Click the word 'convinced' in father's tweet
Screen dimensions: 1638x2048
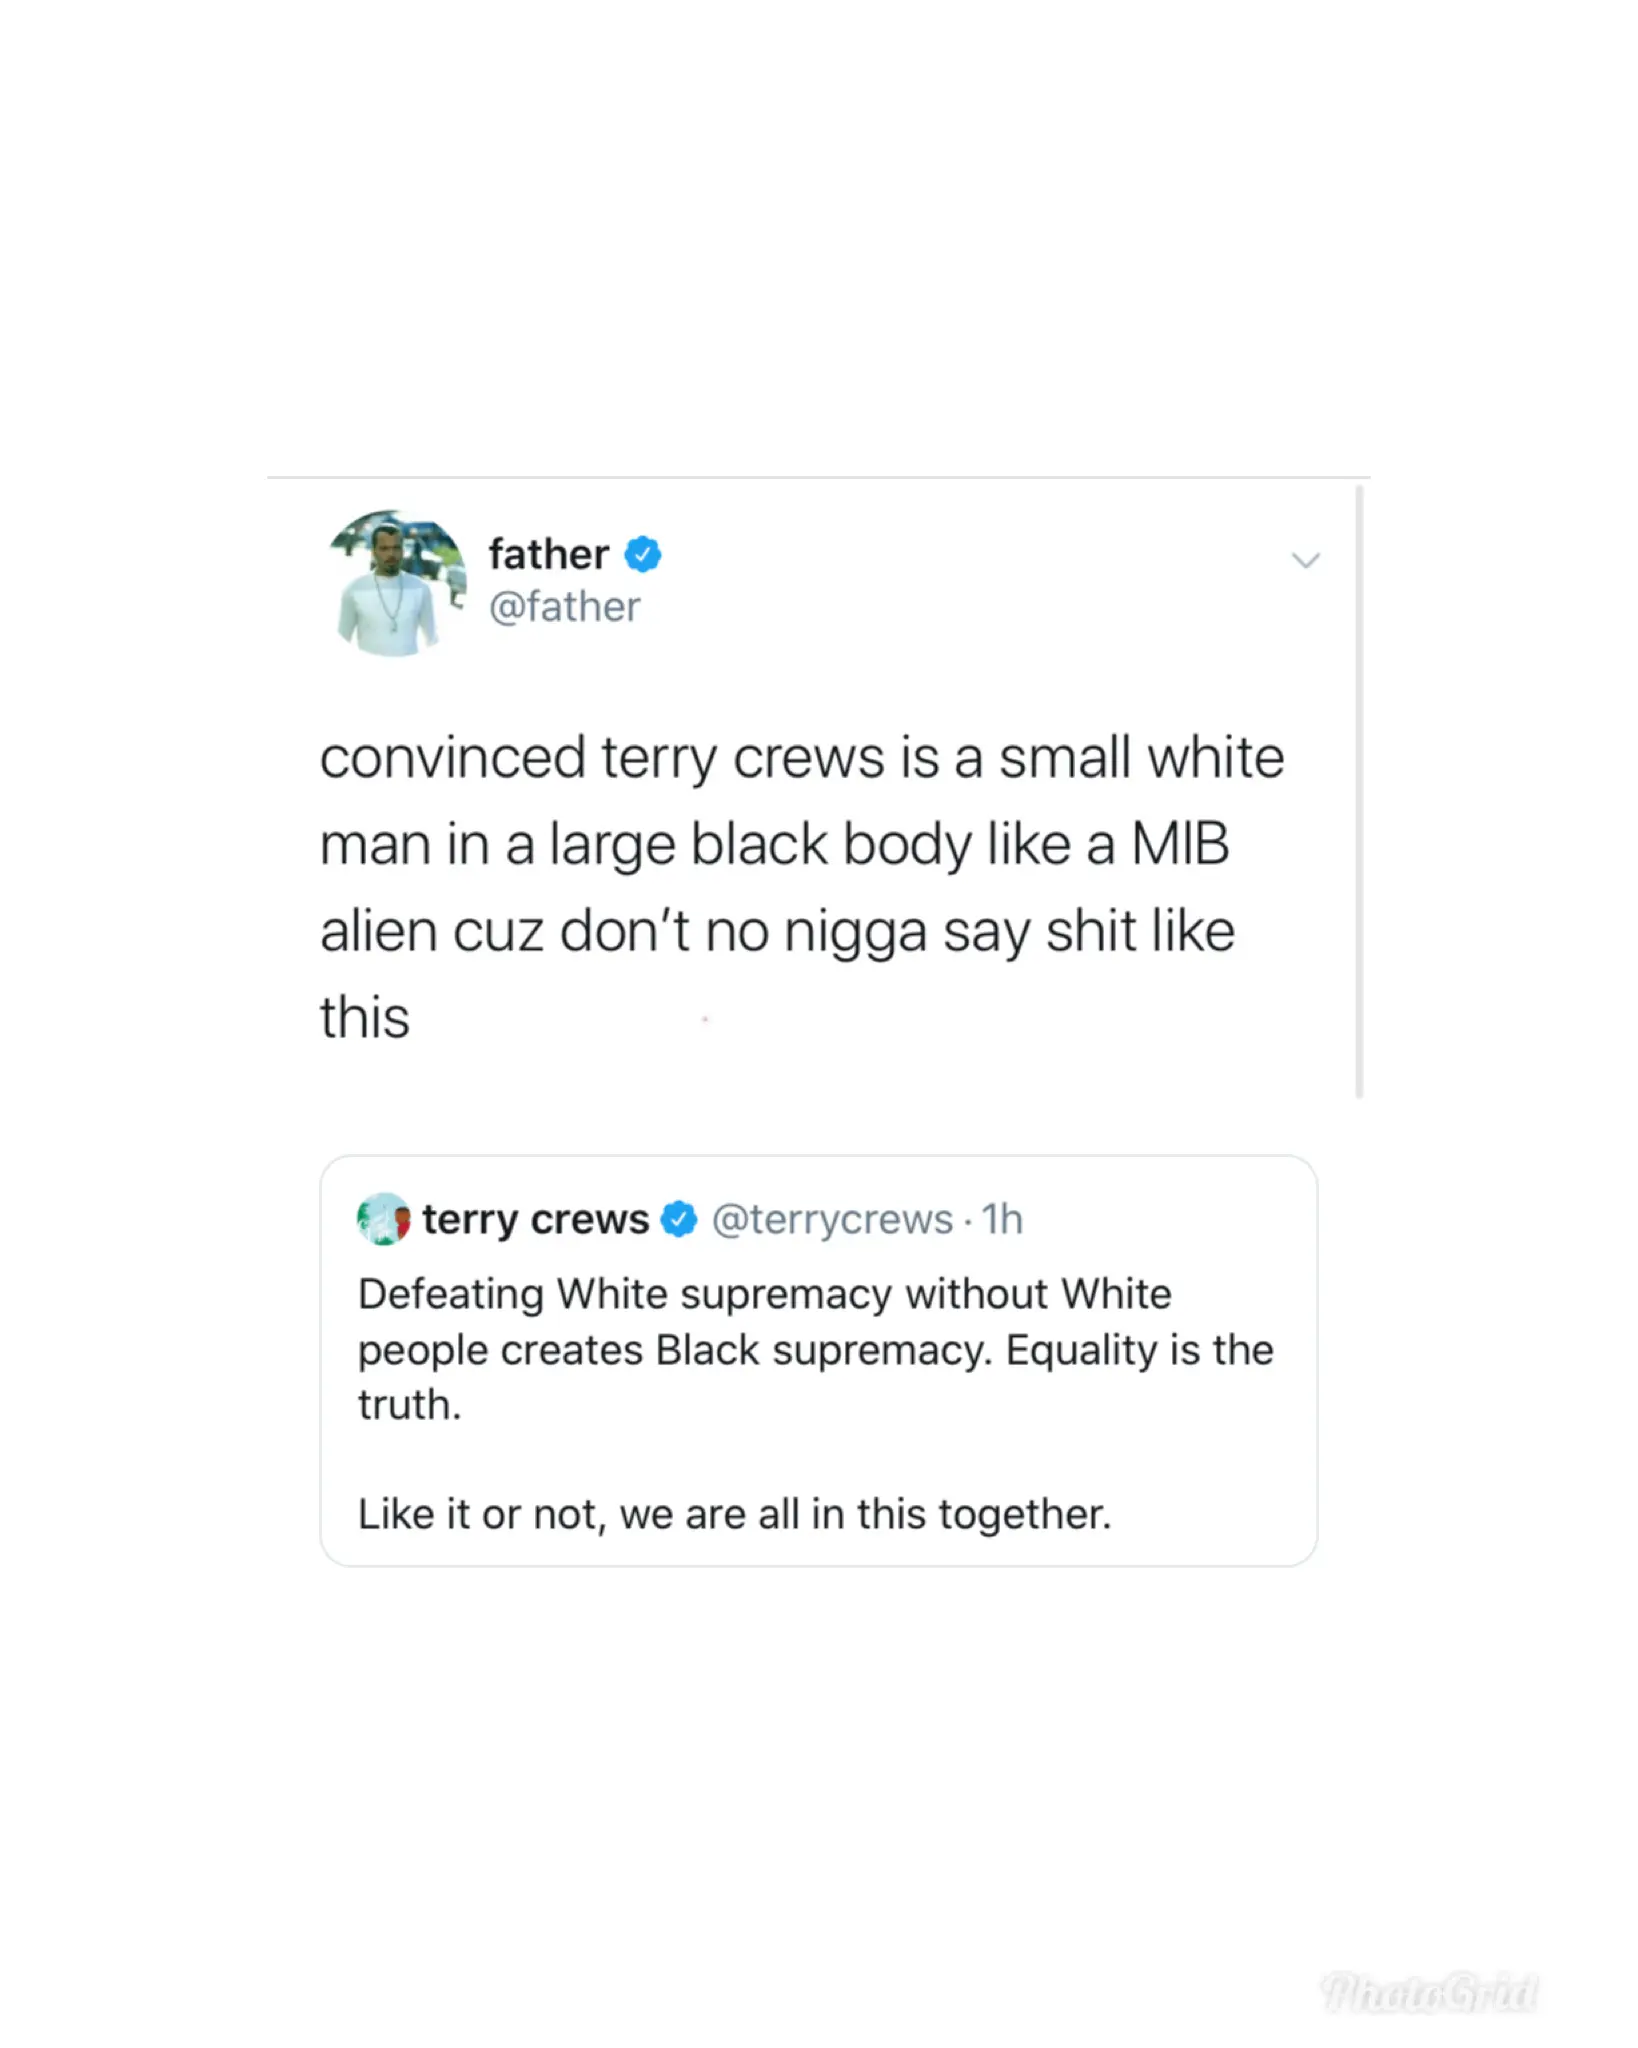coord(452,757)
